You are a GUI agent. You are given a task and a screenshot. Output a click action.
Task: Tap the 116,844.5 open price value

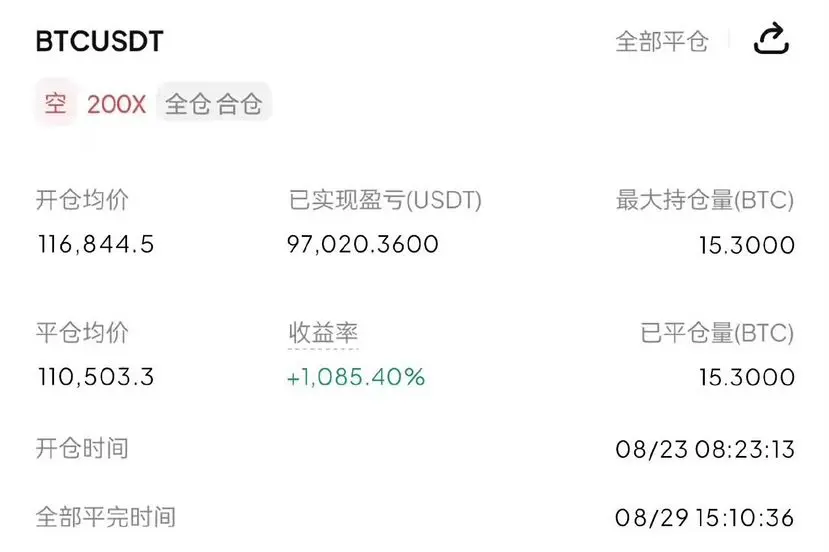(x=96, y=244)
